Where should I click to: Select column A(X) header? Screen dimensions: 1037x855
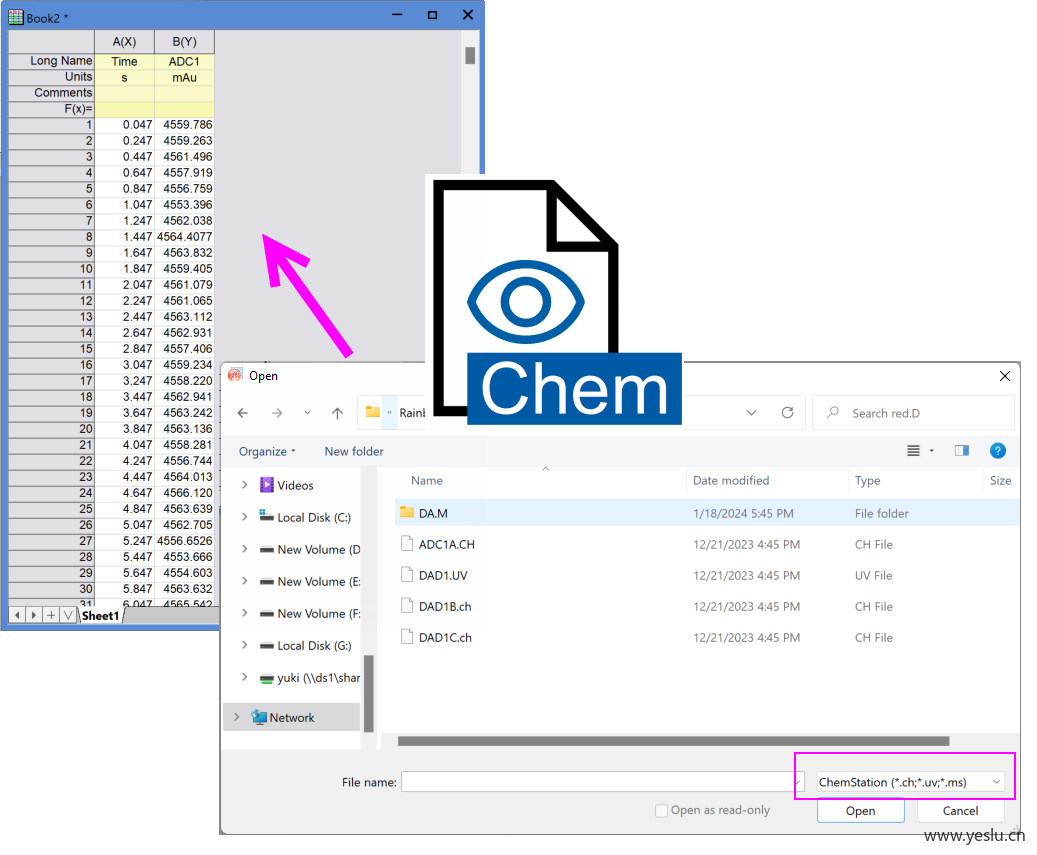point(124,42)
